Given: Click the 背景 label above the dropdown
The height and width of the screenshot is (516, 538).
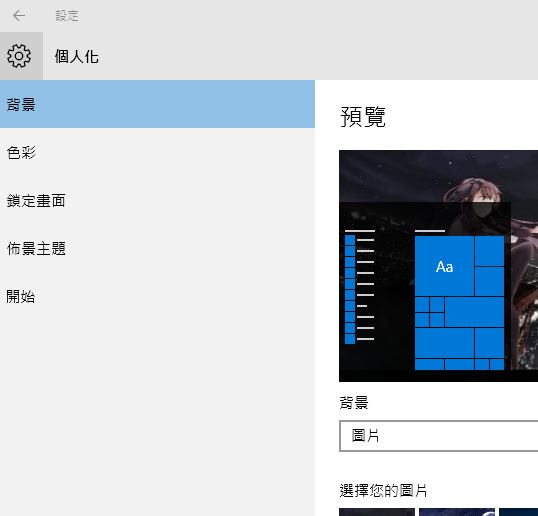Looking at the screenshot, I should pyautogui.click(x=354, y=402).
